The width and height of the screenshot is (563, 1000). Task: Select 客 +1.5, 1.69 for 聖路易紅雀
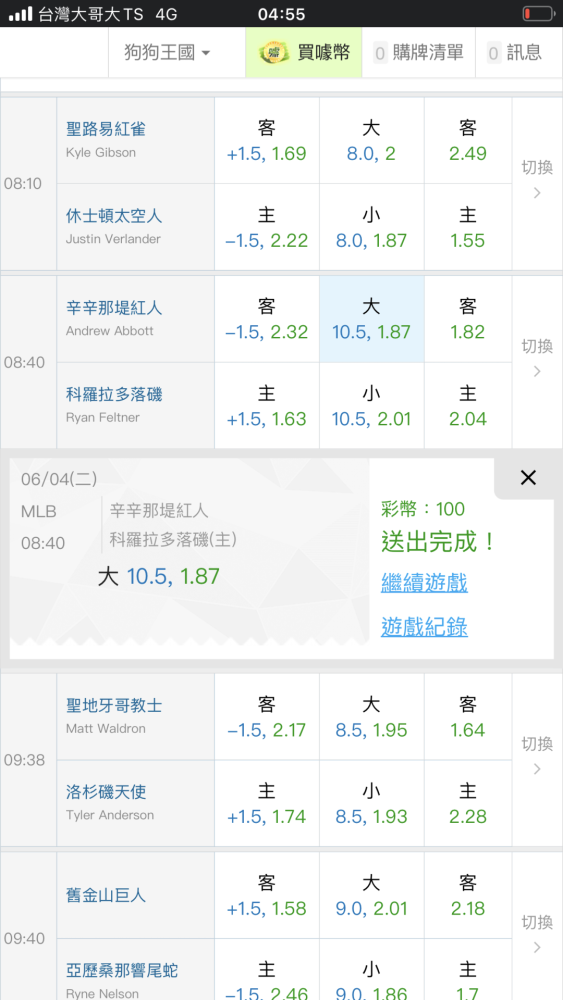[267, 140]
